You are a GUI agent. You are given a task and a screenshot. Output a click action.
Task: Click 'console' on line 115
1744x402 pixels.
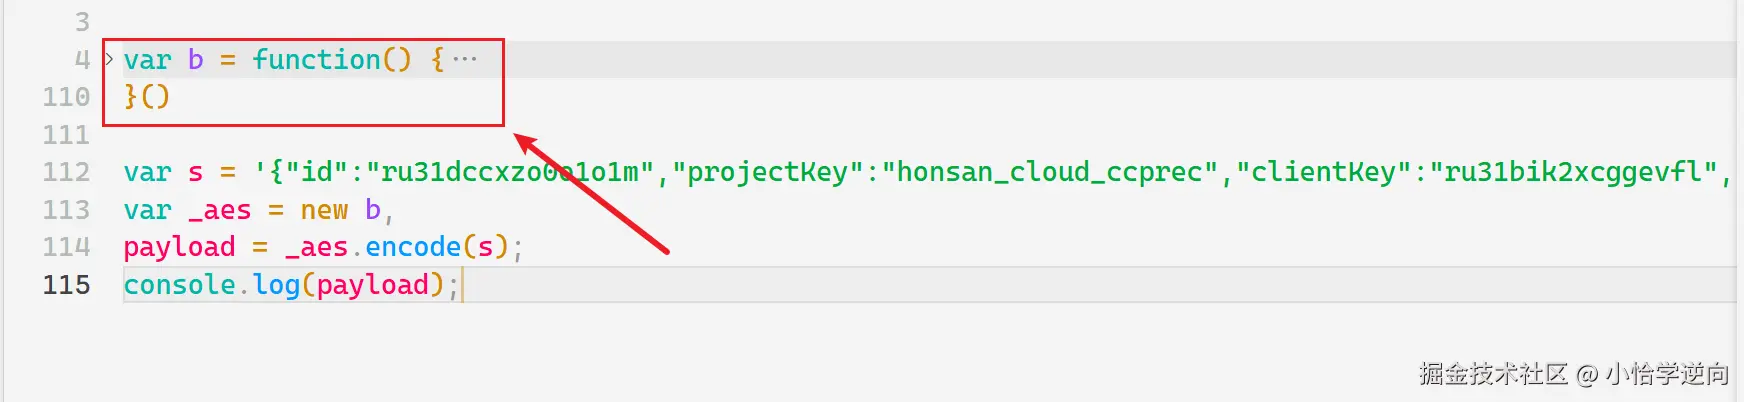179,285
